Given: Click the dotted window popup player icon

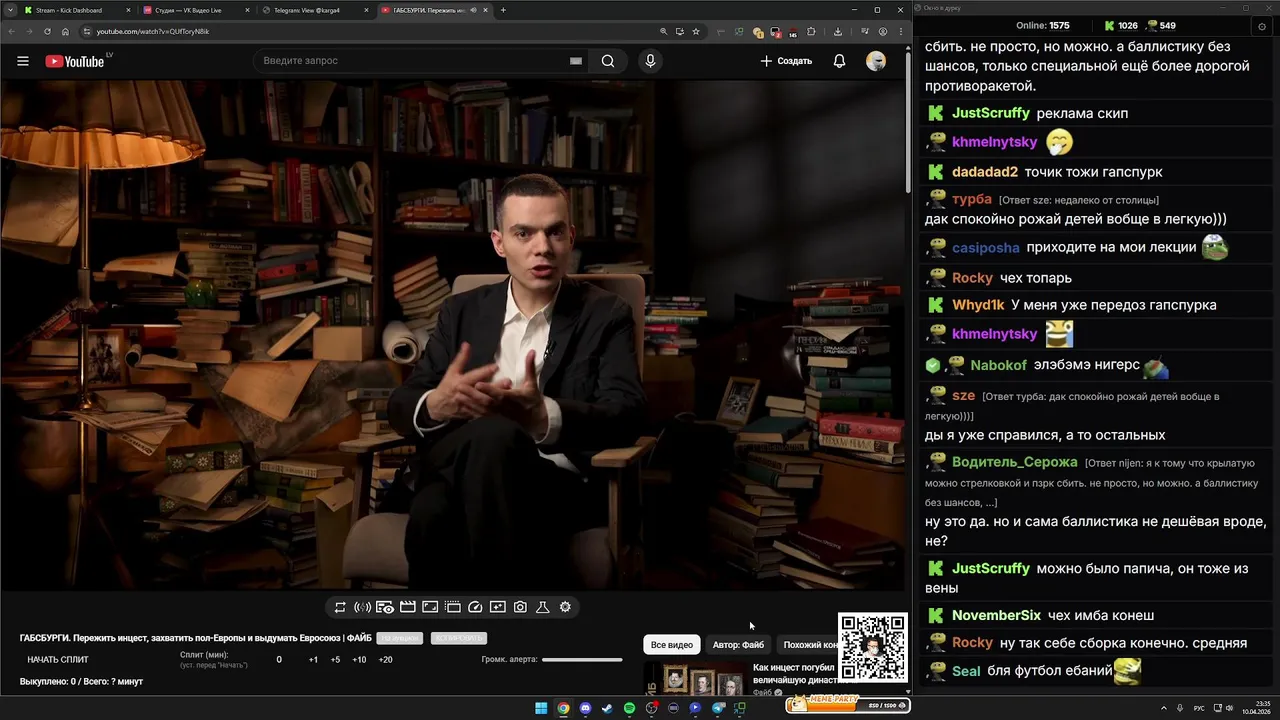Looking at the screenshot, I should click(x=452, y=607).
